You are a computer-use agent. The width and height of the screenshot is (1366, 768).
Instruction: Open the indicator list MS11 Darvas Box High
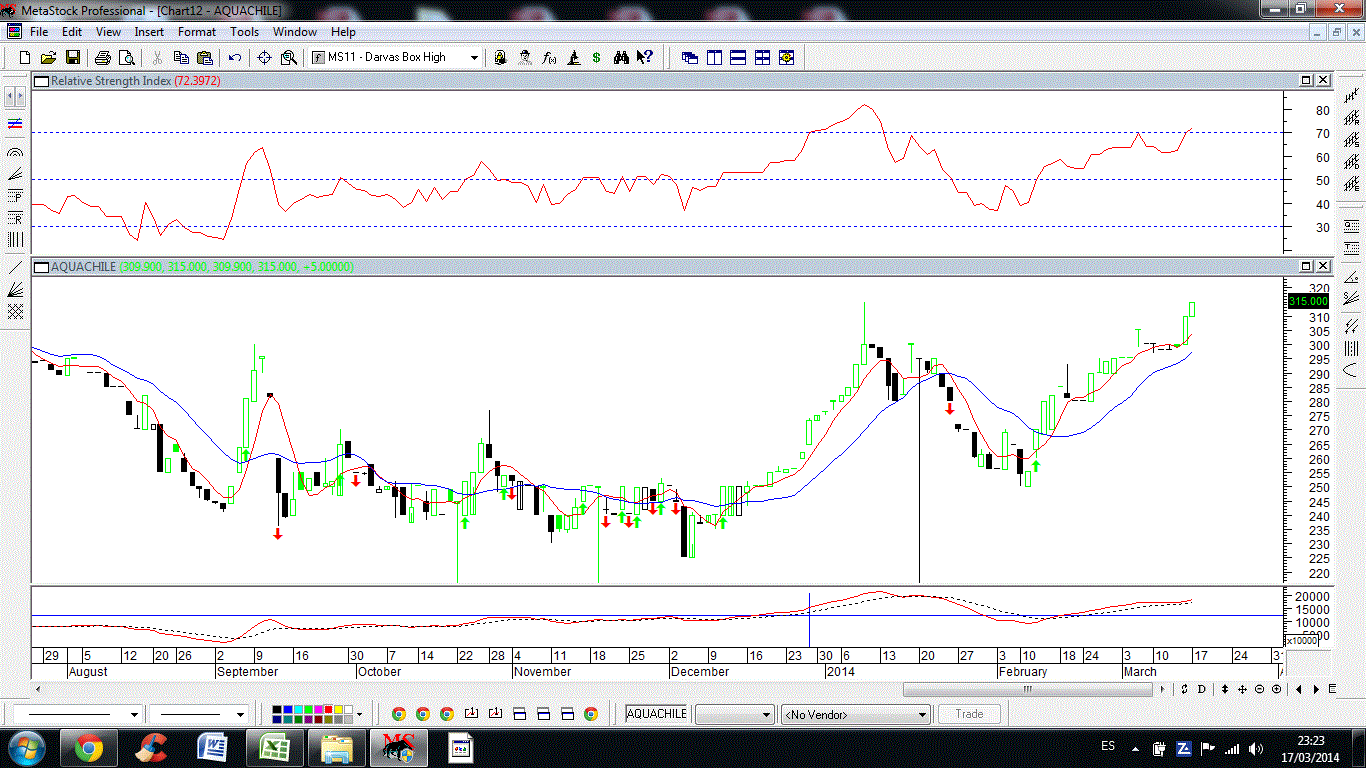pyautogui.click(x=396, y=57)
